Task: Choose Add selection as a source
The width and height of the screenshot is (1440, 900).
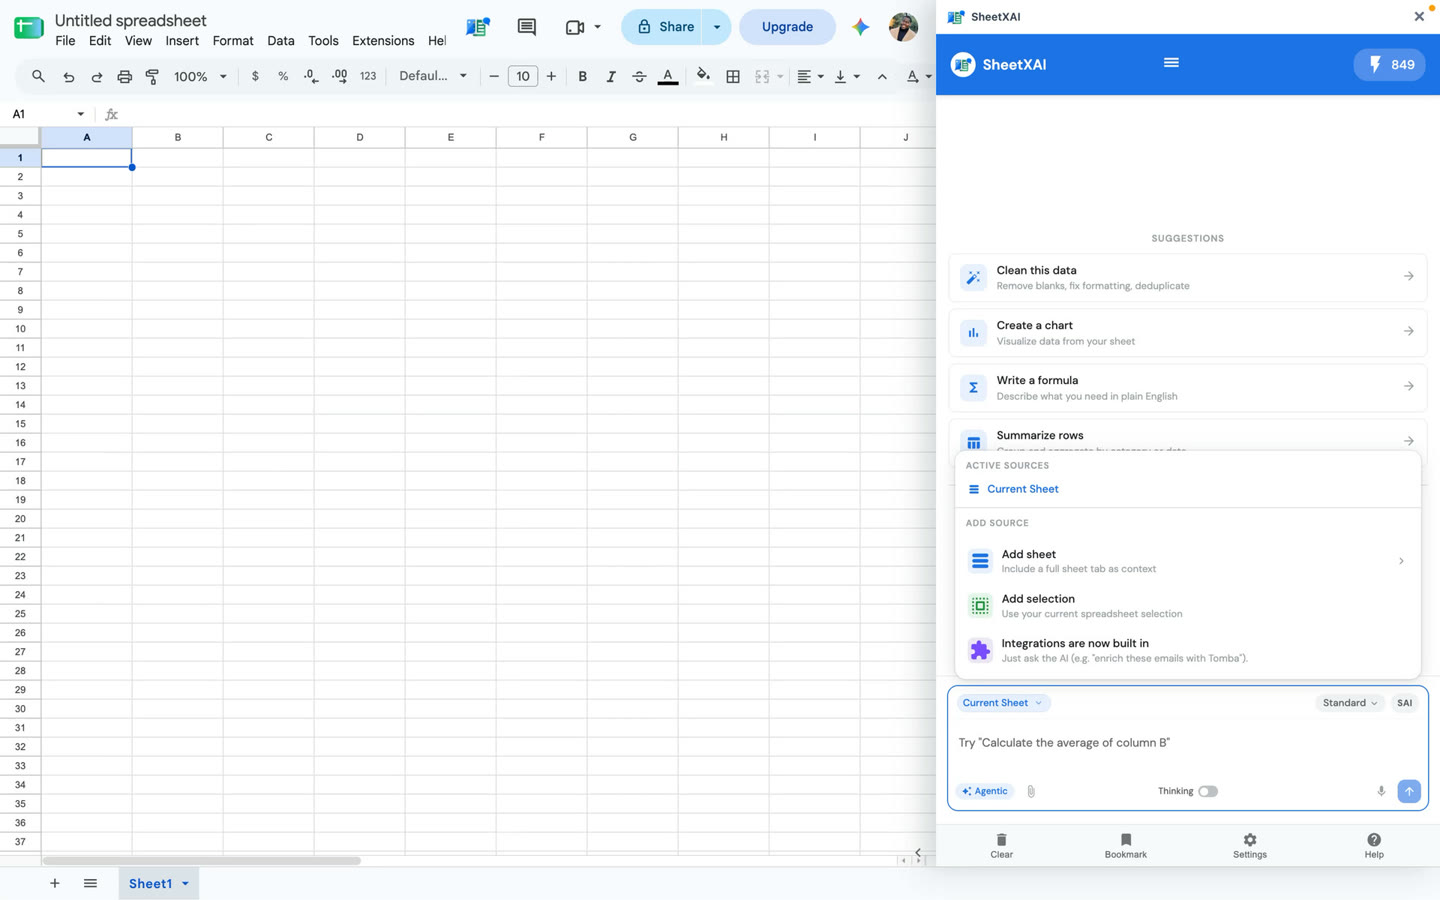Action: tap(1187, 606)
